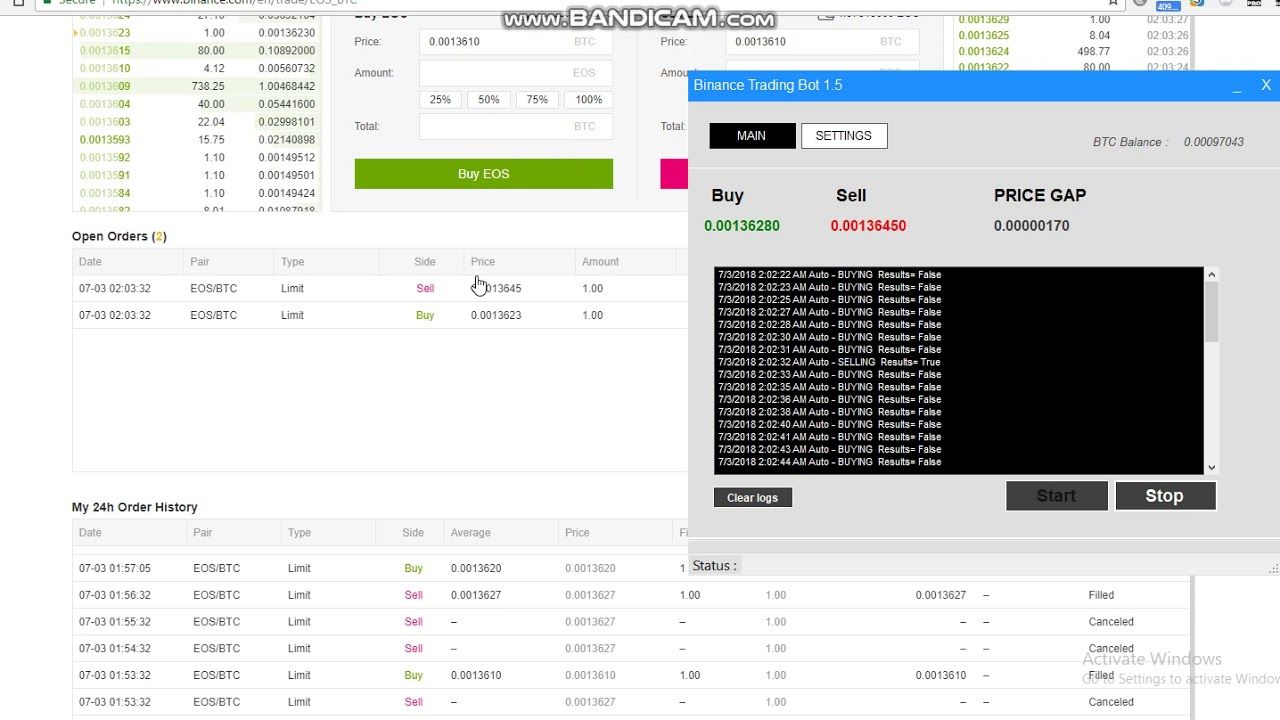1280x720 pixels.
Task: Click the PRICE GAP value 0.00000170
Action: tap(1031, 226)
